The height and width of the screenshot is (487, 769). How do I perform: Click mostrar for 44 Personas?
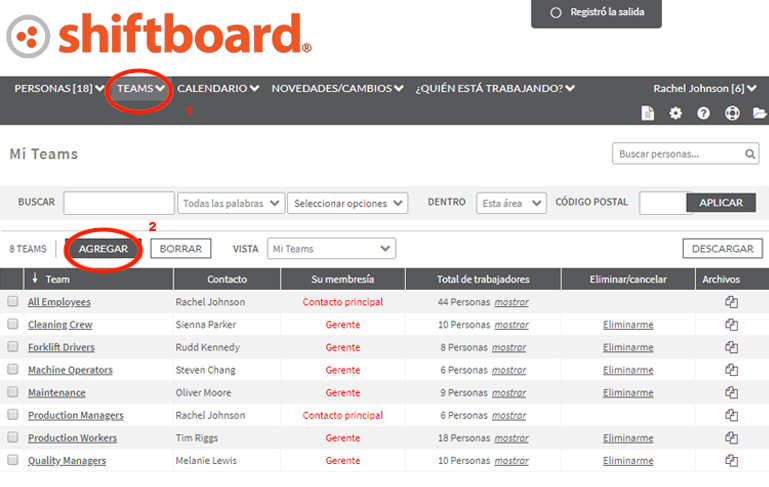512,302
